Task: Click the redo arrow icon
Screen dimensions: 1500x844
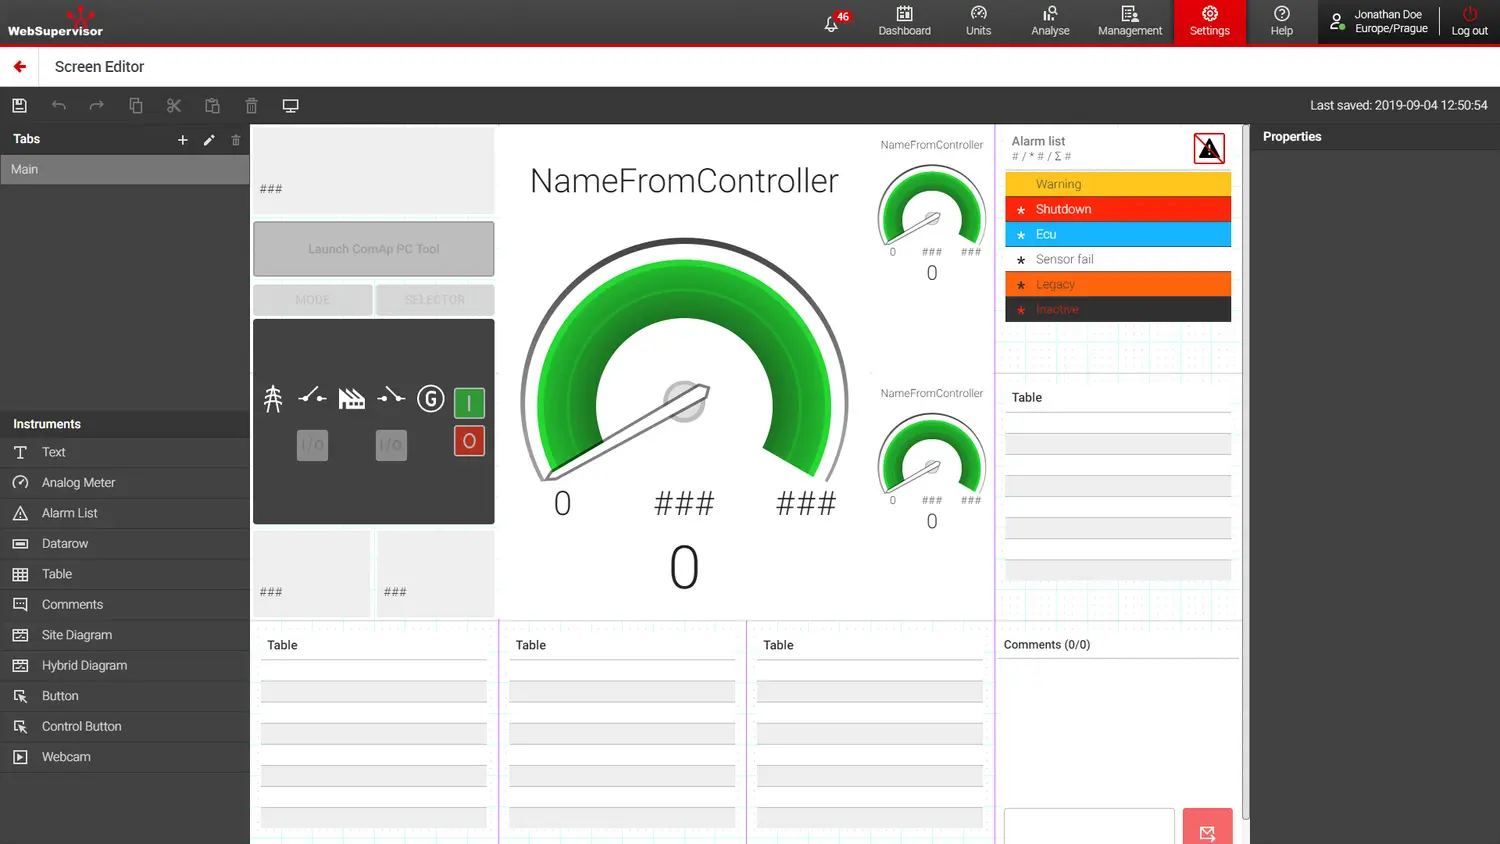Action: pyautogui.click(x=97, y=106)
